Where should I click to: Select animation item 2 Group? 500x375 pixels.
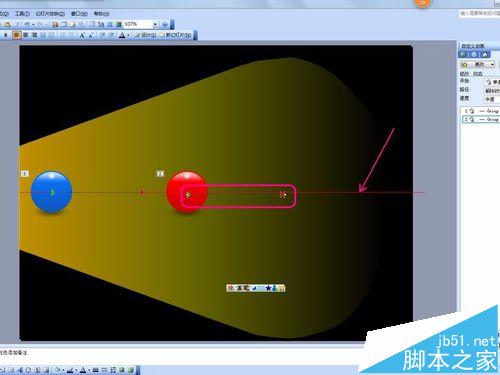pos(481,119)
